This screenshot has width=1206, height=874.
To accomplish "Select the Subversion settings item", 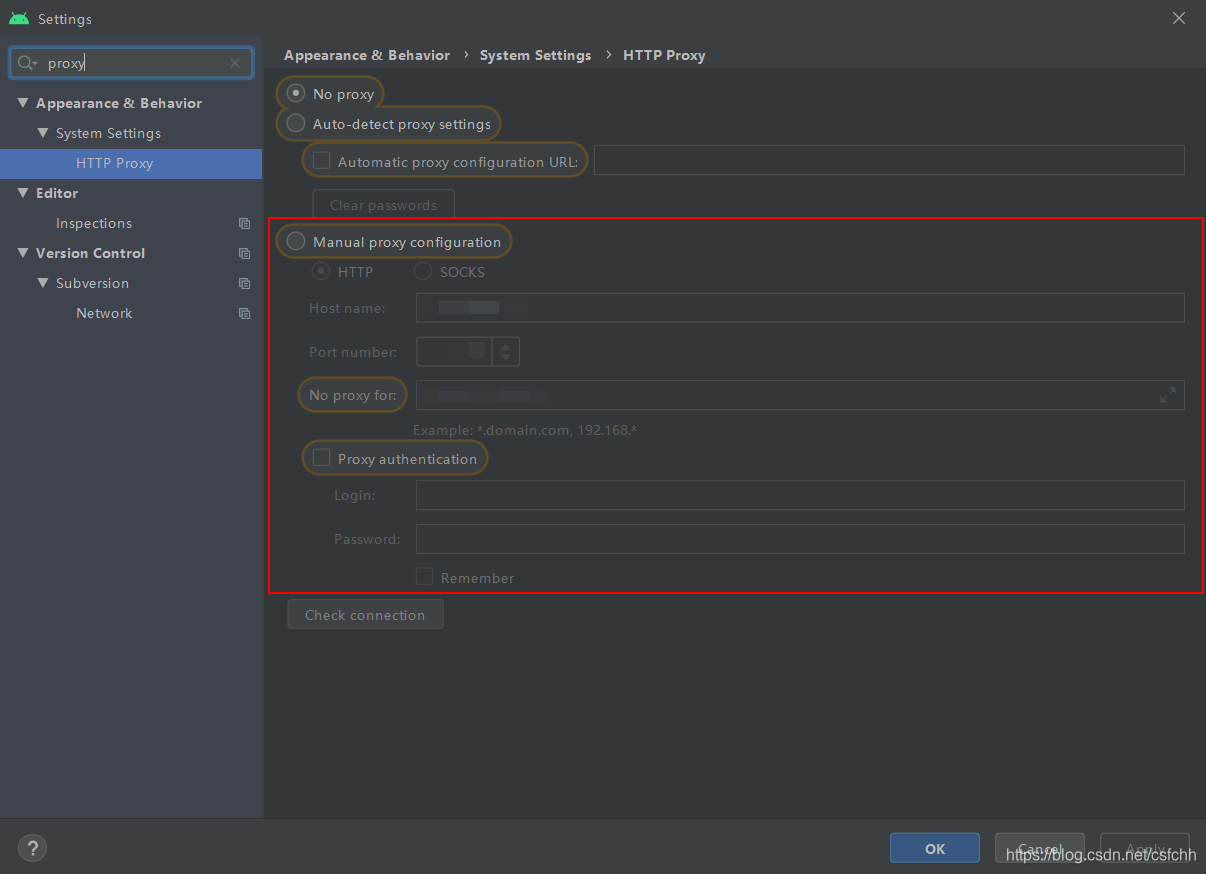I will (x=92, y=283).
